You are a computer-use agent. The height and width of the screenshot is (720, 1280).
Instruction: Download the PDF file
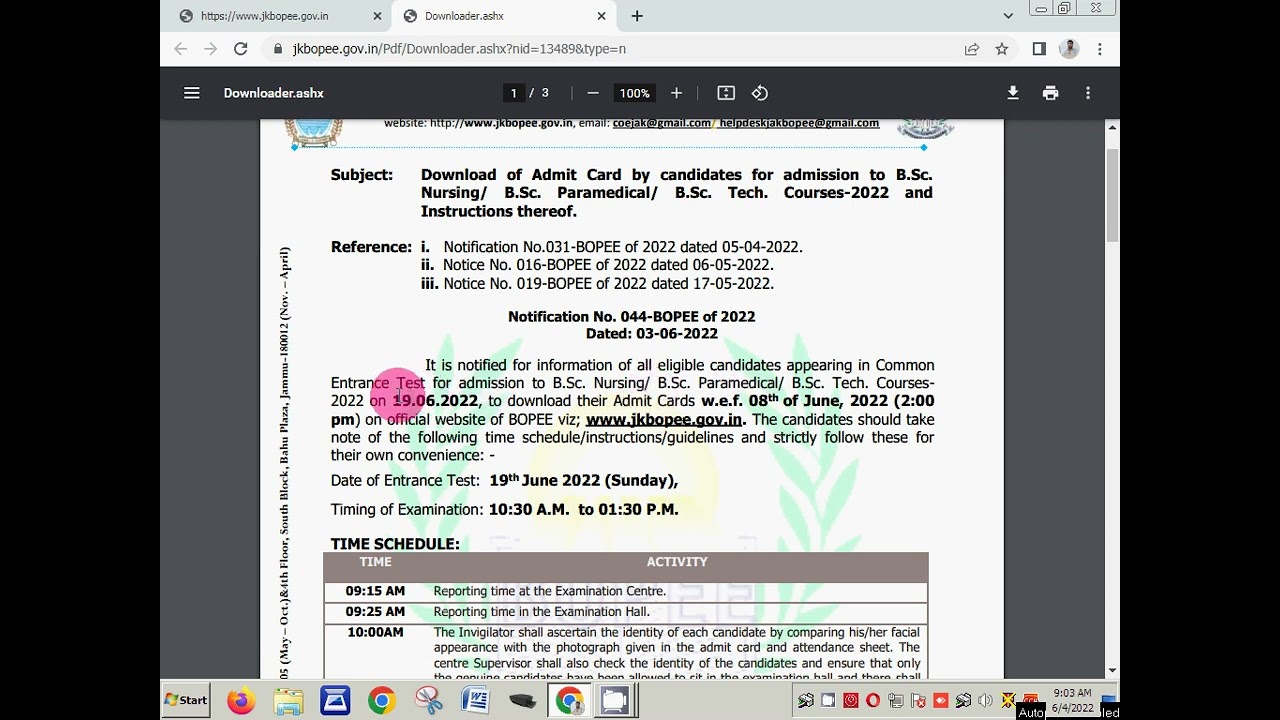tap(1013, 93)
